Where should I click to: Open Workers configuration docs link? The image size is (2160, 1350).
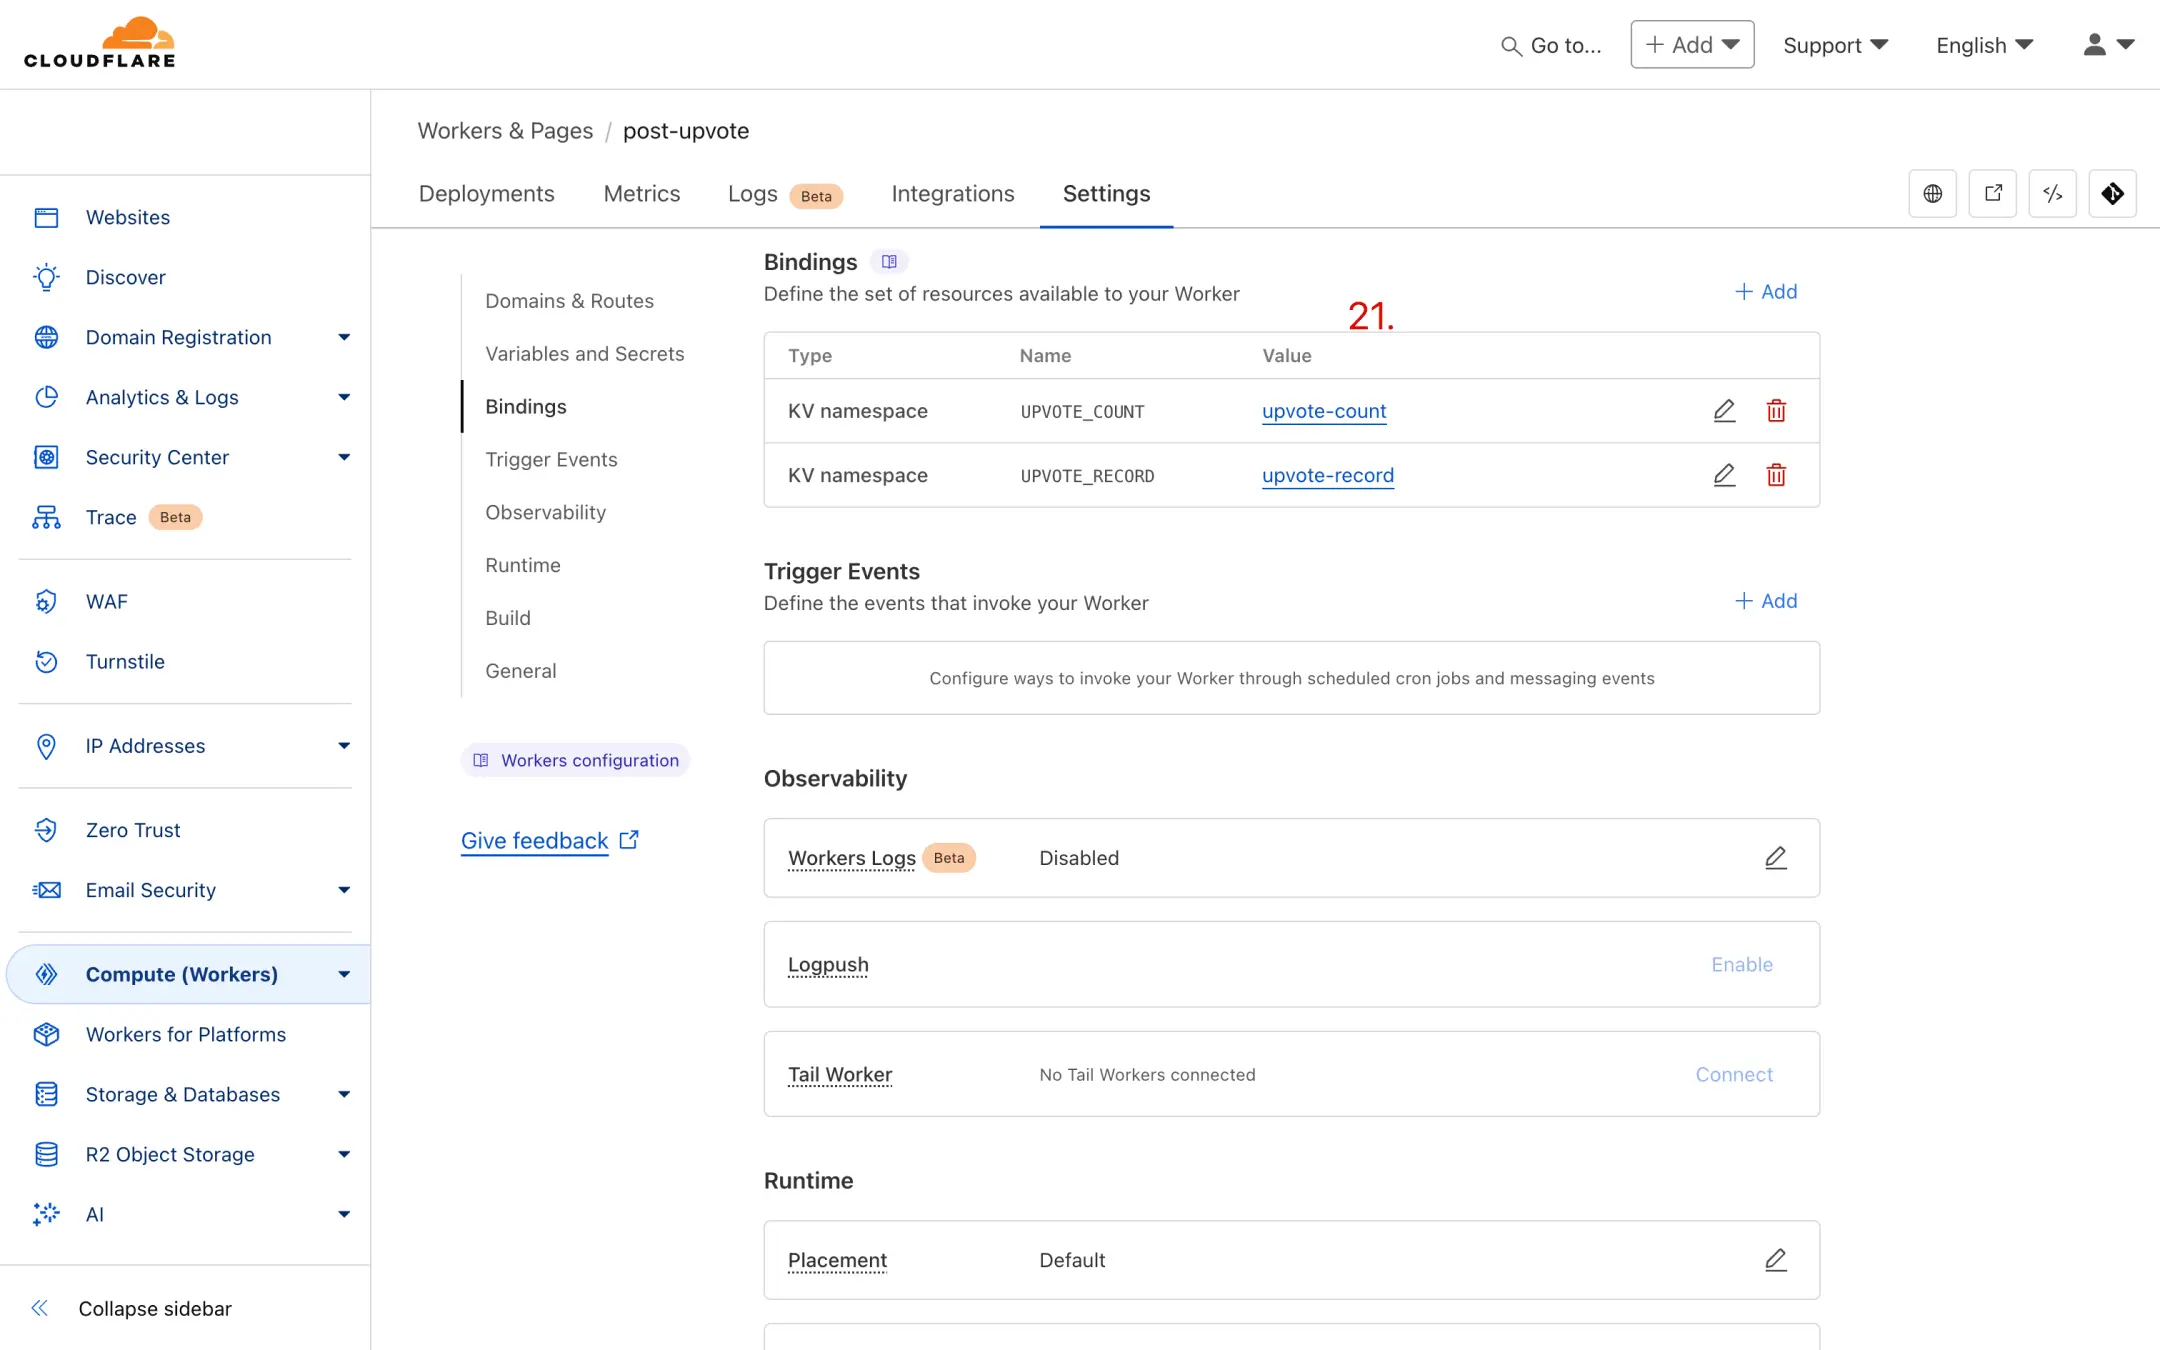(x=575, y=761)
